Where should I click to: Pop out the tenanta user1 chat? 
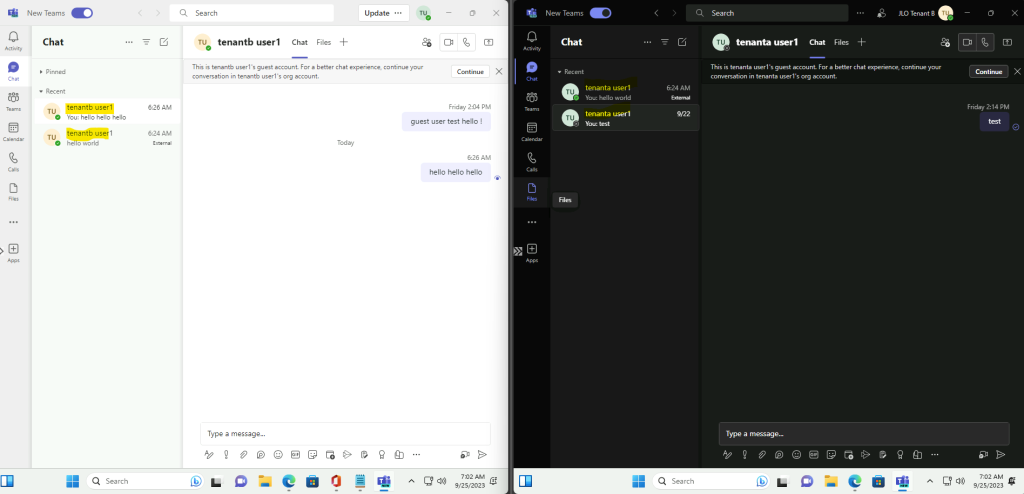tap(1007, 42)
